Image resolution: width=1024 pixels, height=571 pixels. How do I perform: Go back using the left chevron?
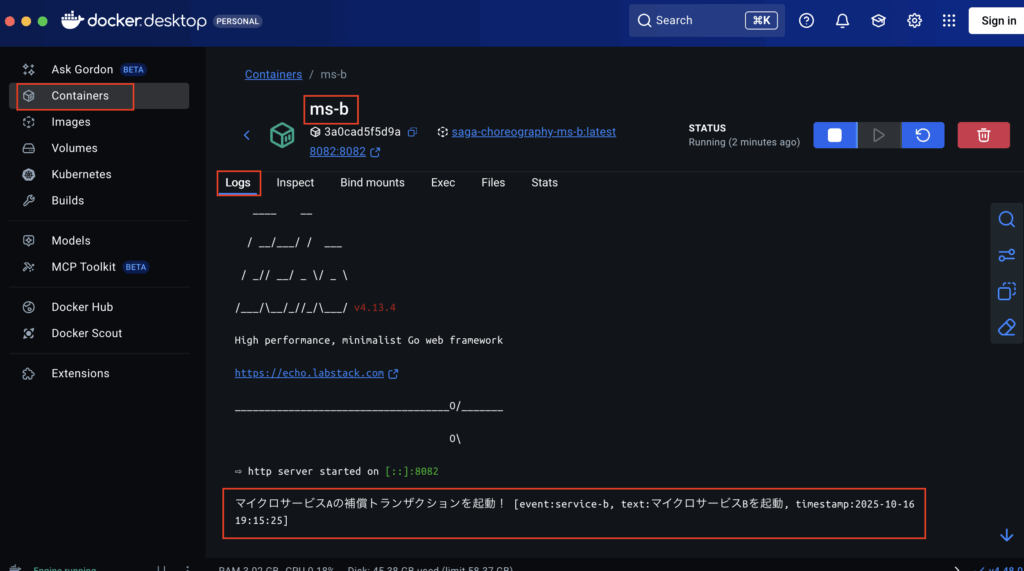247,135
